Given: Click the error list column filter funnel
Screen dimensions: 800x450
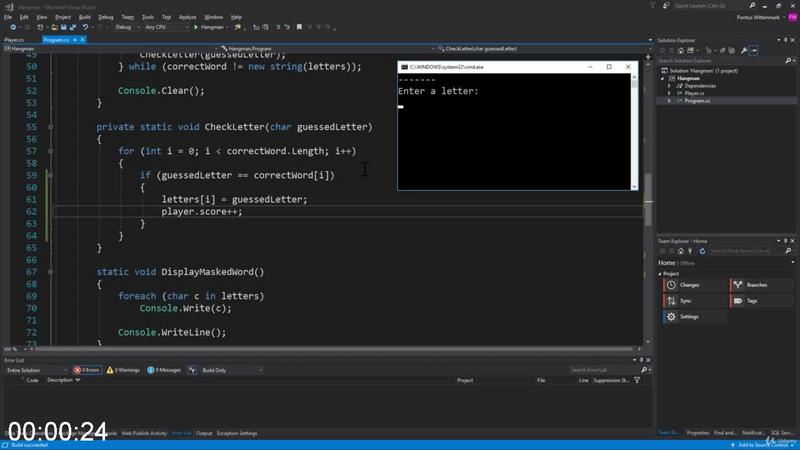Looking at the screenshot, I should (637, 380).
